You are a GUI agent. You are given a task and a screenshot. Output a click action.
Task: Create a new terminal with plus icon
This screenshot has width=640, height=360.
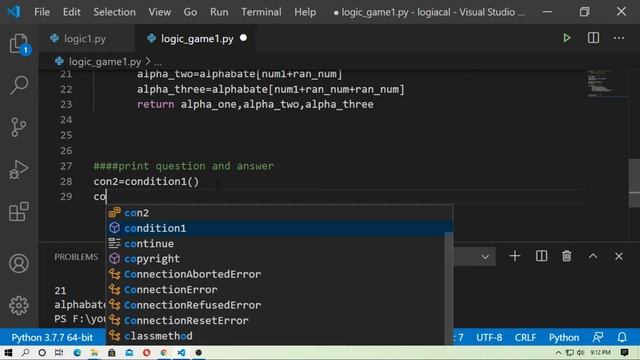pyautogui.click(x=515, y=256)
